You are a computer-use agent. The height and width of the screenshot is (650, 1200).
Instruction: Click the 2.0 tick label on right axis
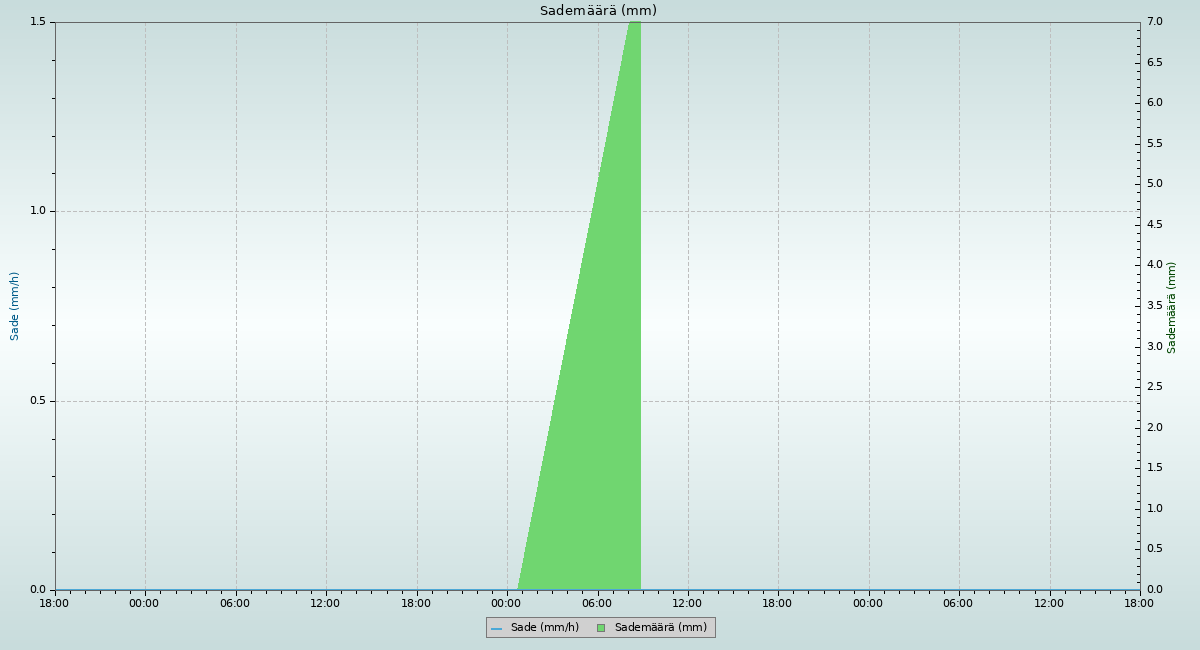point(1154,428)
